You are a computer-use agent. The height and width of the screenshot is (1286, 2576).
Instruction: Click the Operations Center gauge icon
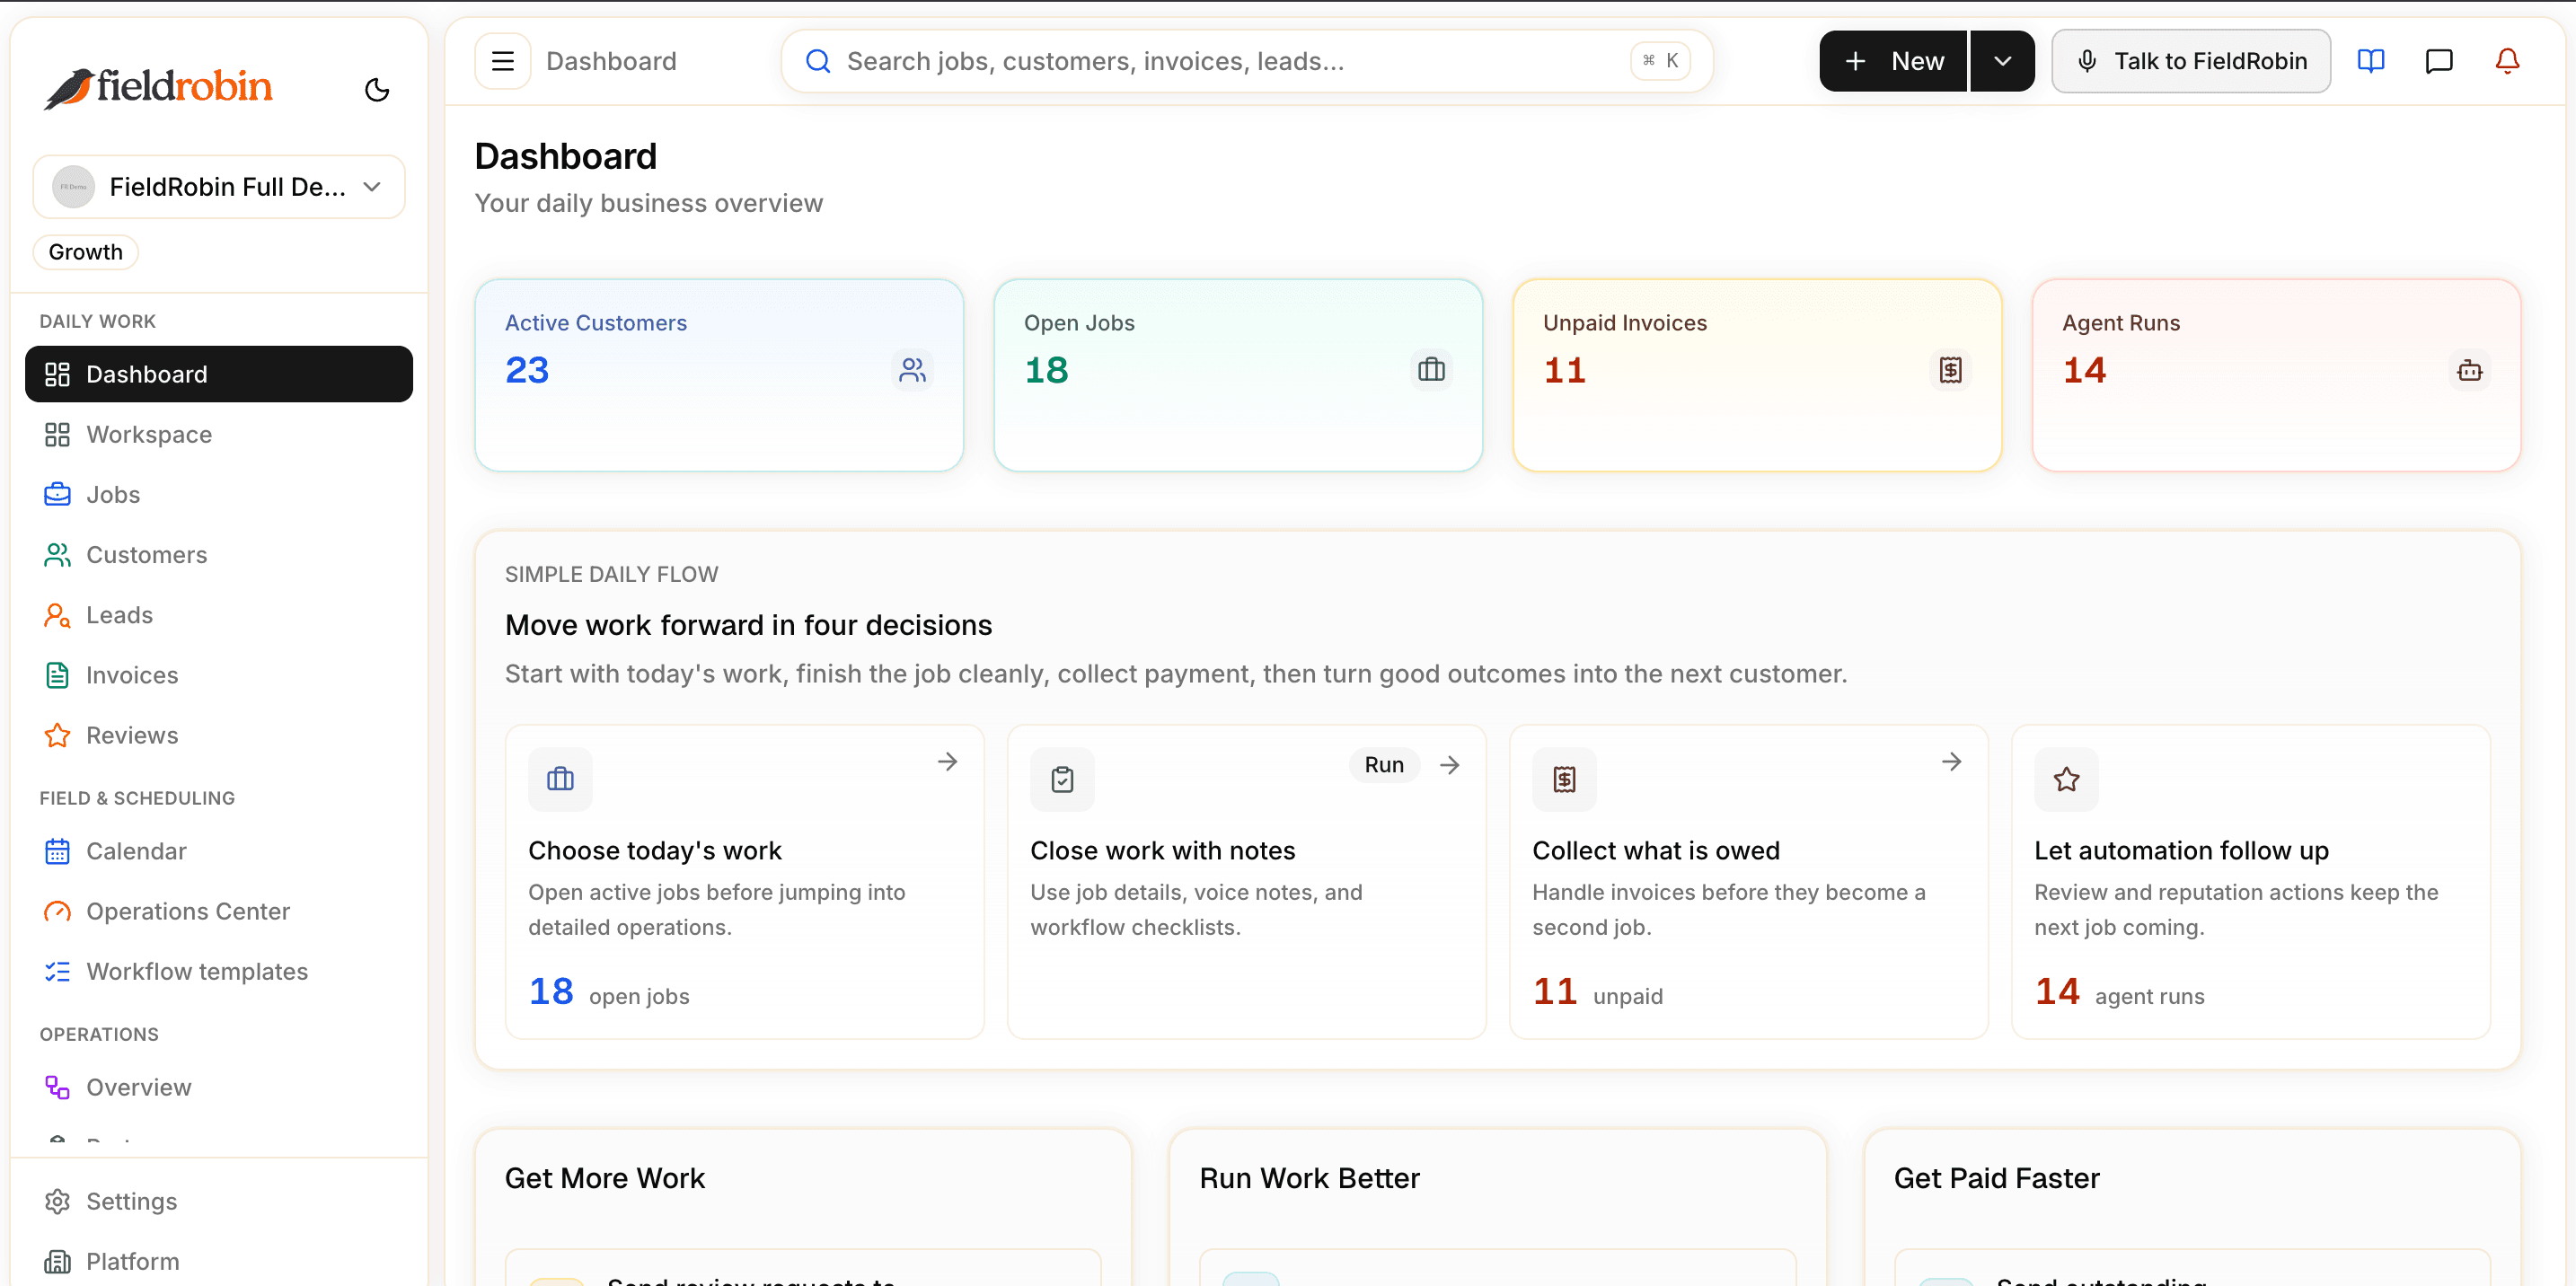pyautogui.click(x=57, y=911)
